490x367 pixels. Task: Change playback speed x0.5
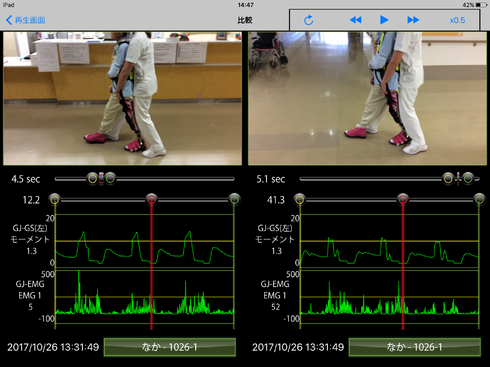click(x=457, y=20)
